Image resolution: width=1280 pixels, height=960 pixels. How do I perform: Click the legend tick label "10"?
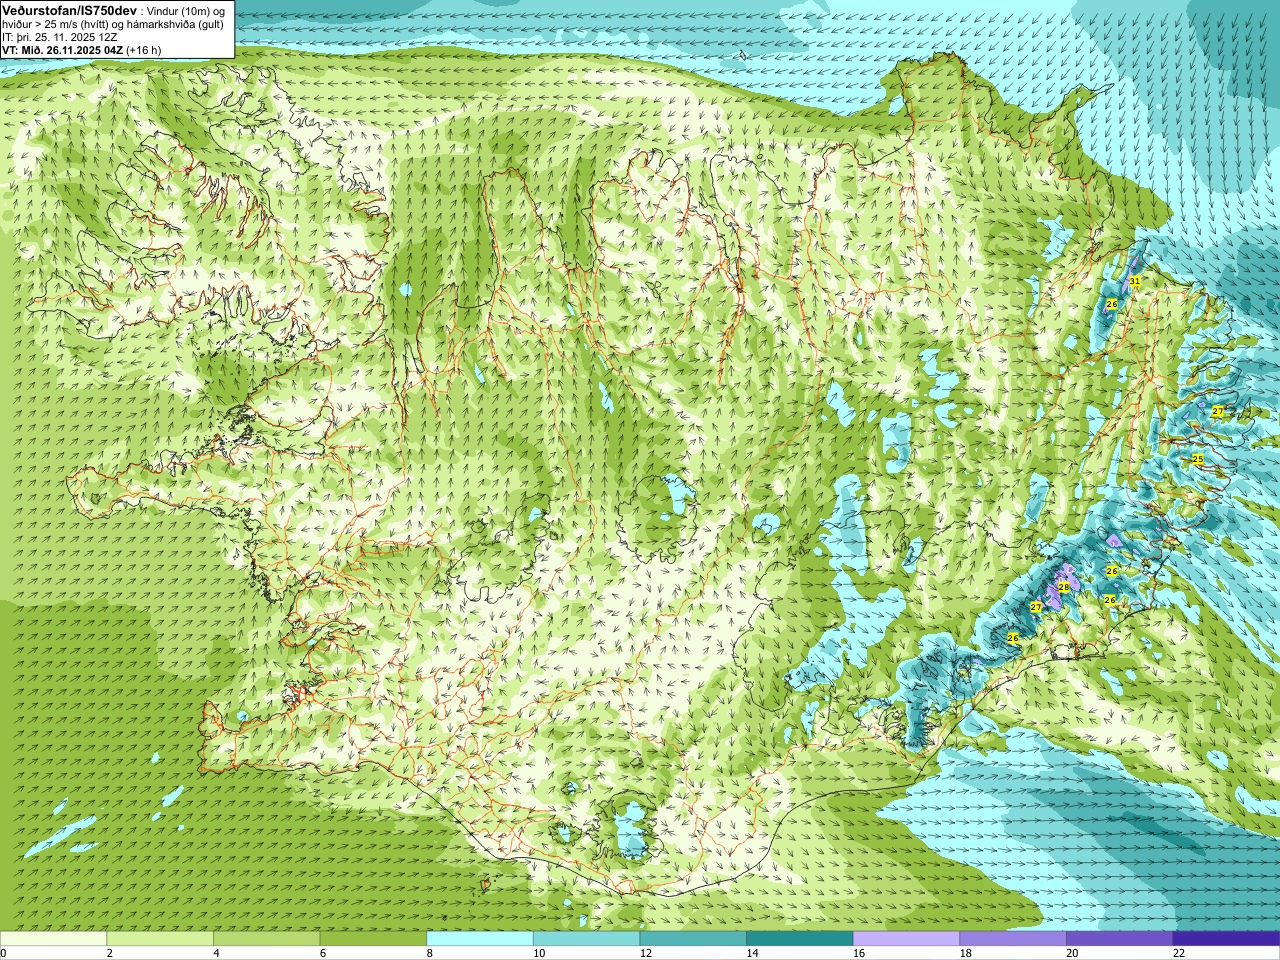tap(539, 953)
